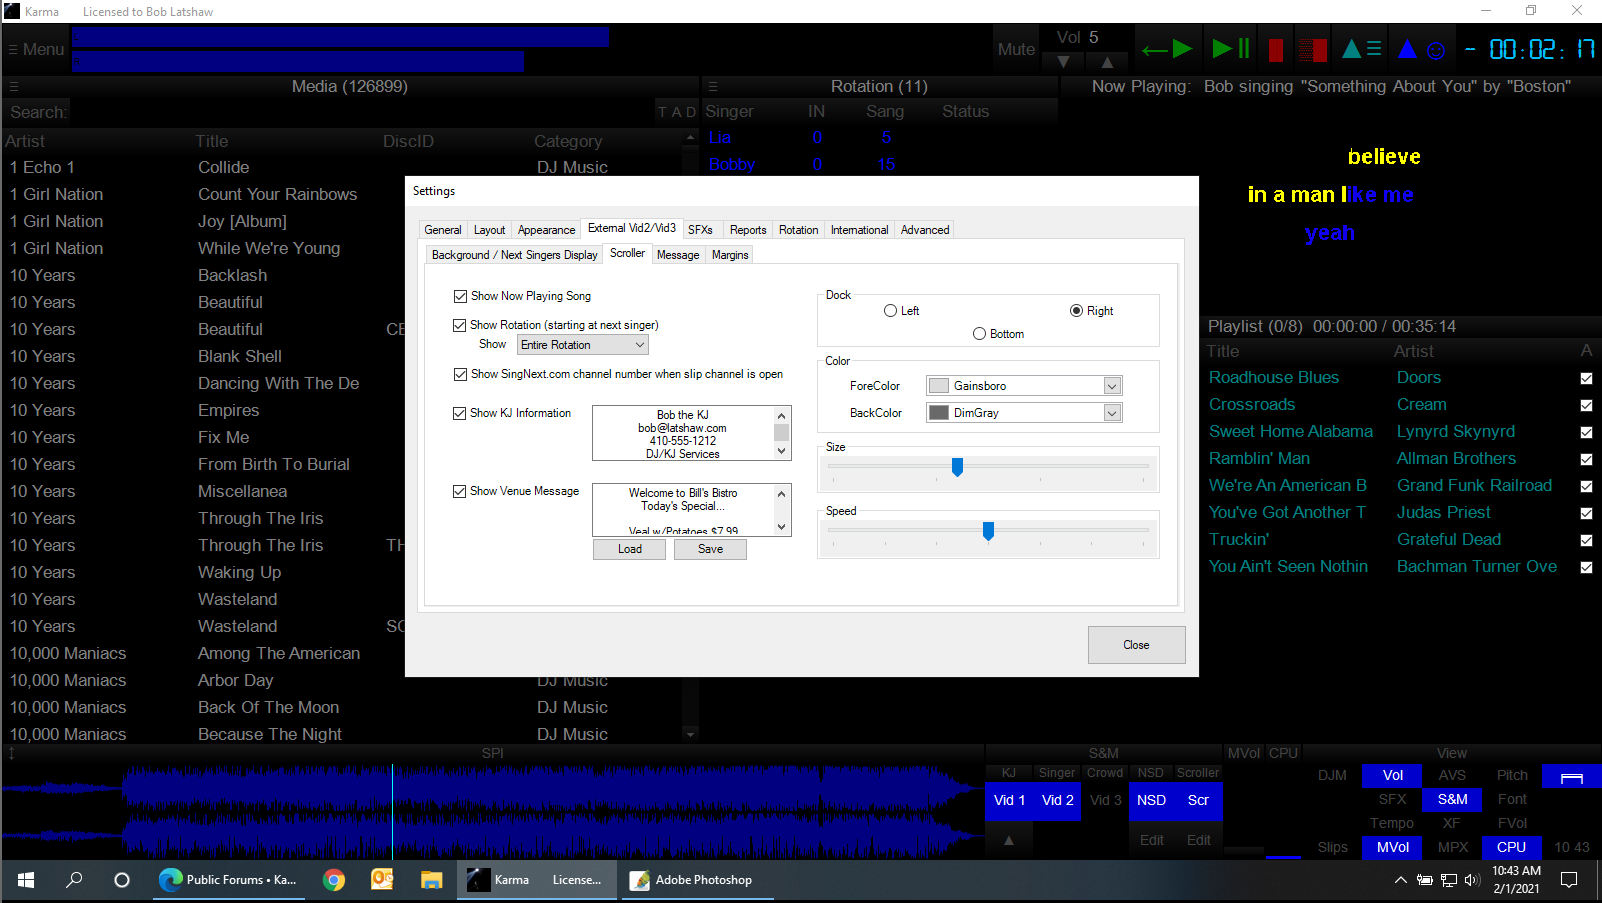Click into the Media Search field
1602x903 pixels.
360,112
